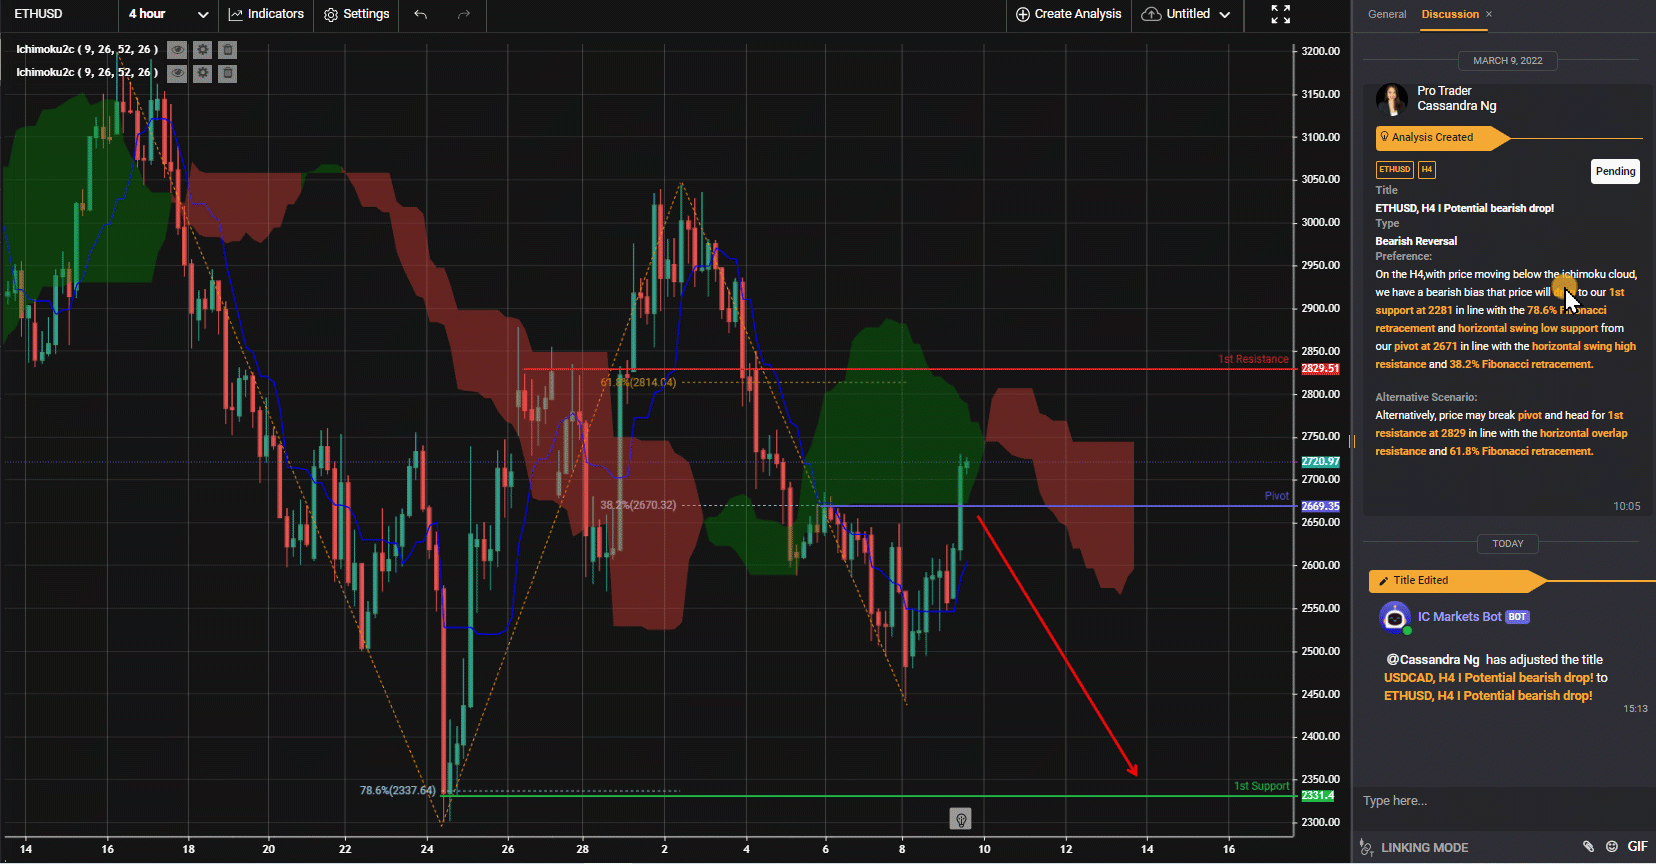The width and height of the screenshot is (1656, 864).
Task: Hide the second Ichimoku2c indicator
Action: click(x=177, y=73)
